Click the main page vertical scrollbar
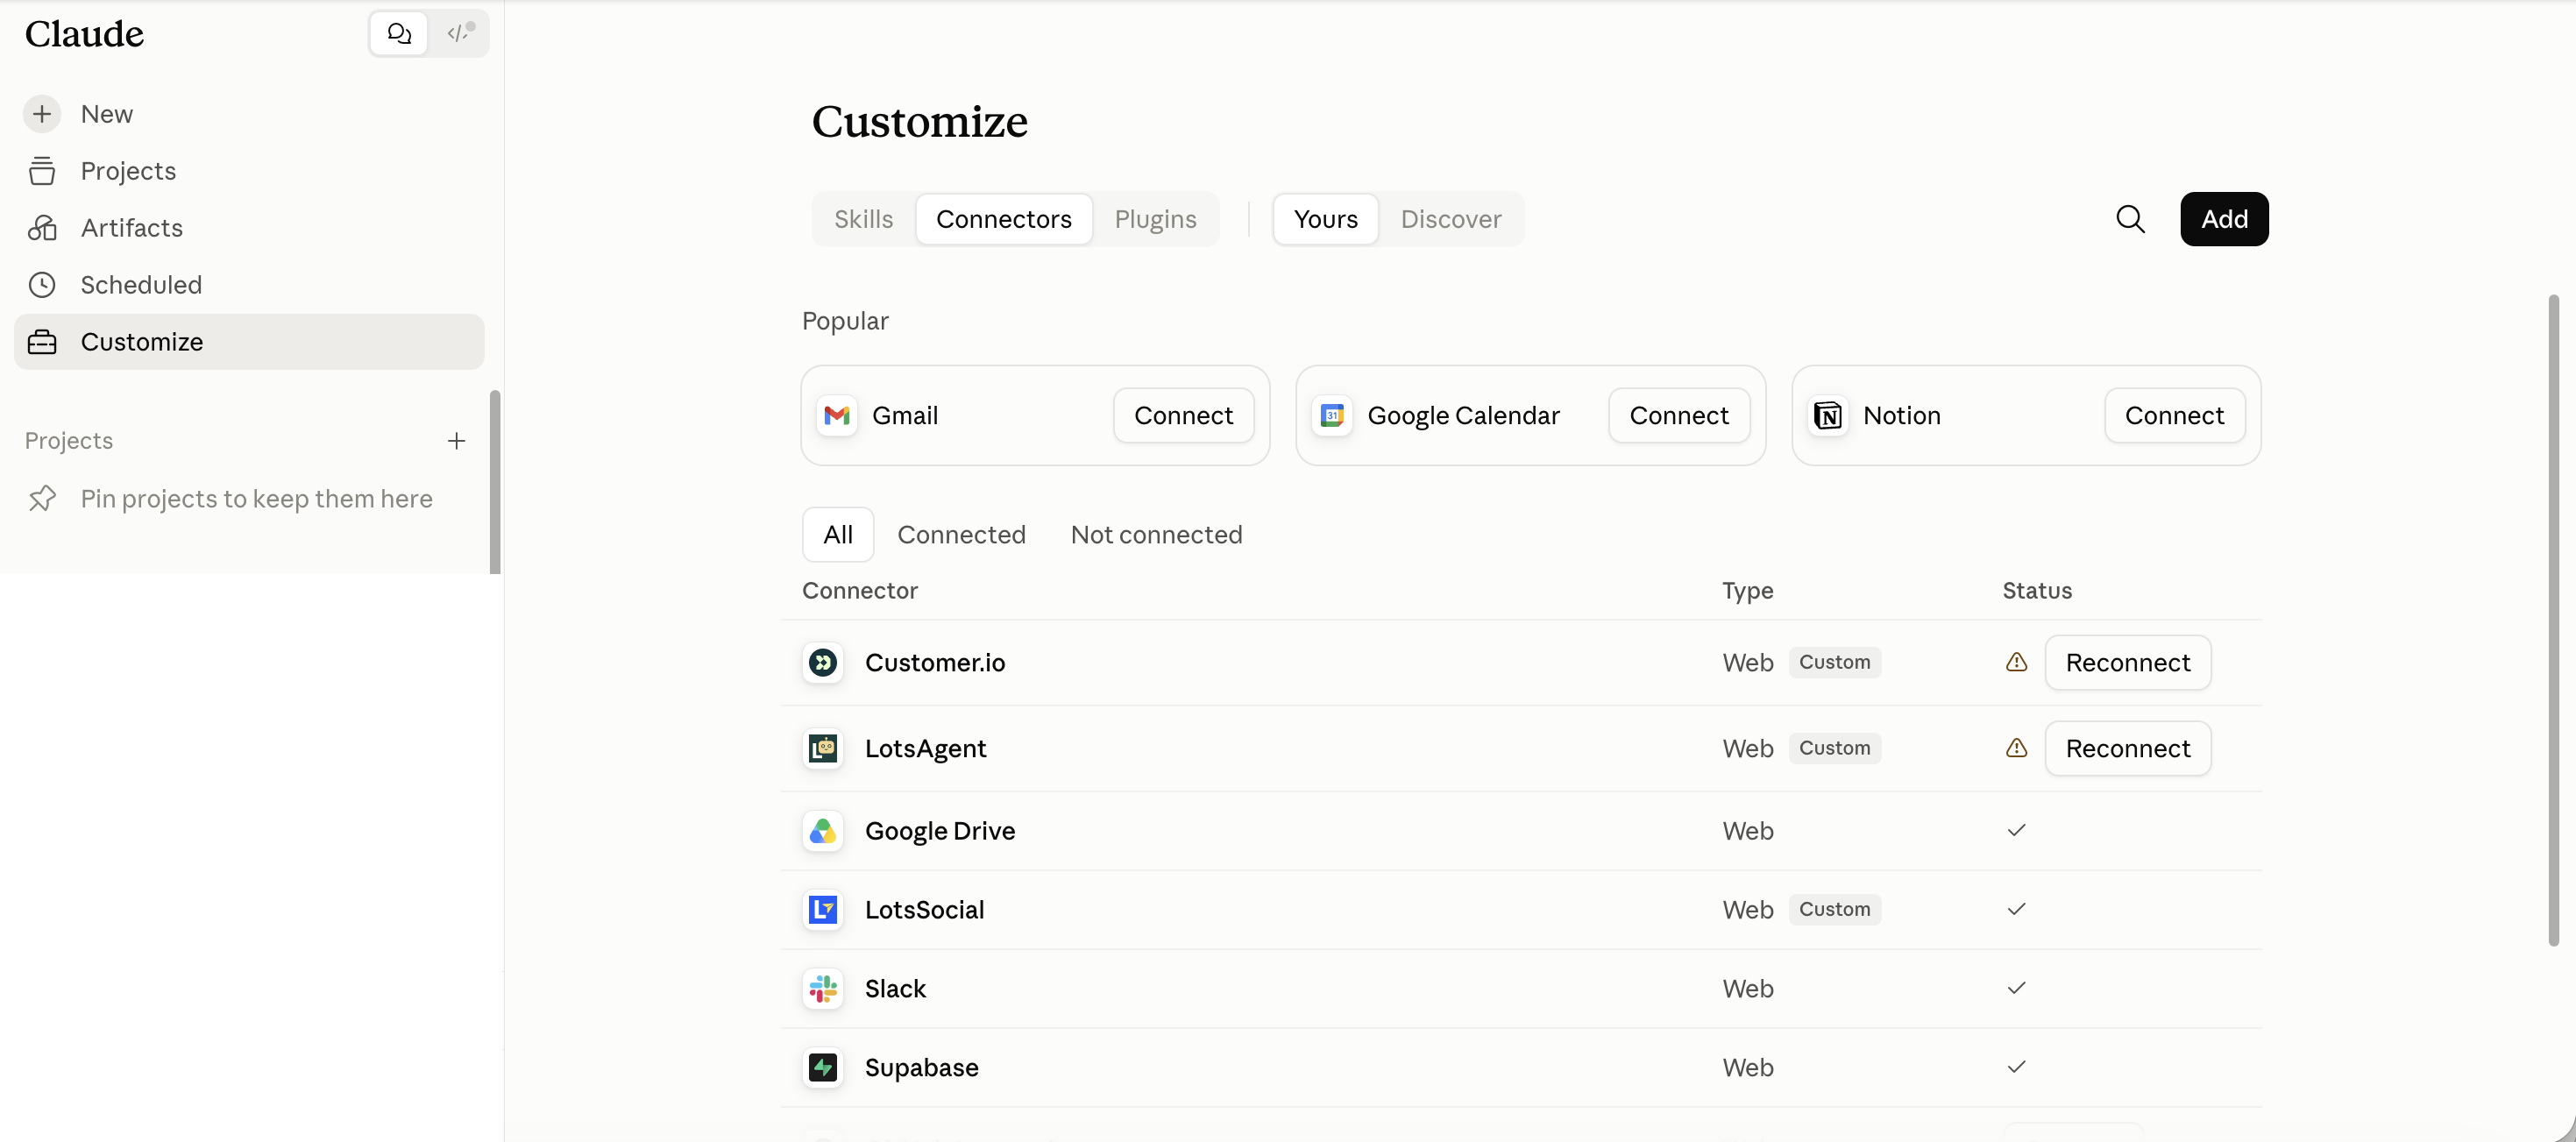Viewport: 2576px width, 1142px height. coord(2553,620)
